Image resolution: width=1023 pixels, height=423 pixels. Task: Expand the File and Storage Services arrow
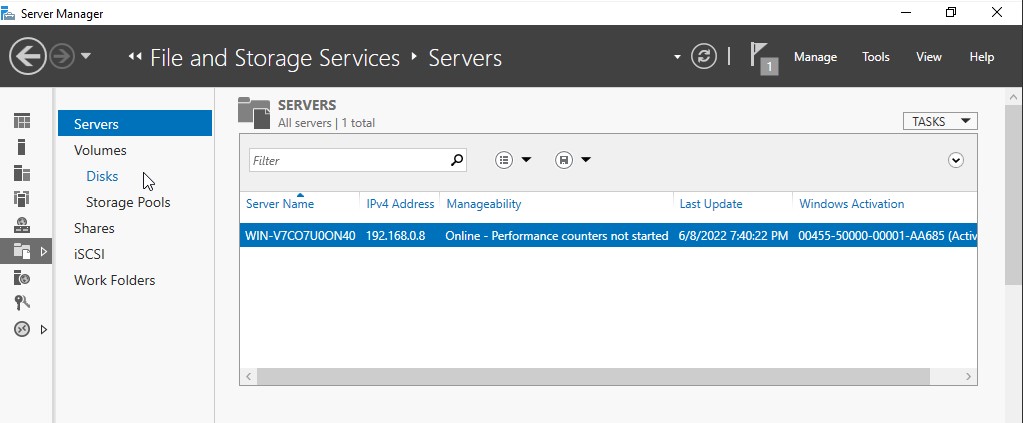pos(44,251)
